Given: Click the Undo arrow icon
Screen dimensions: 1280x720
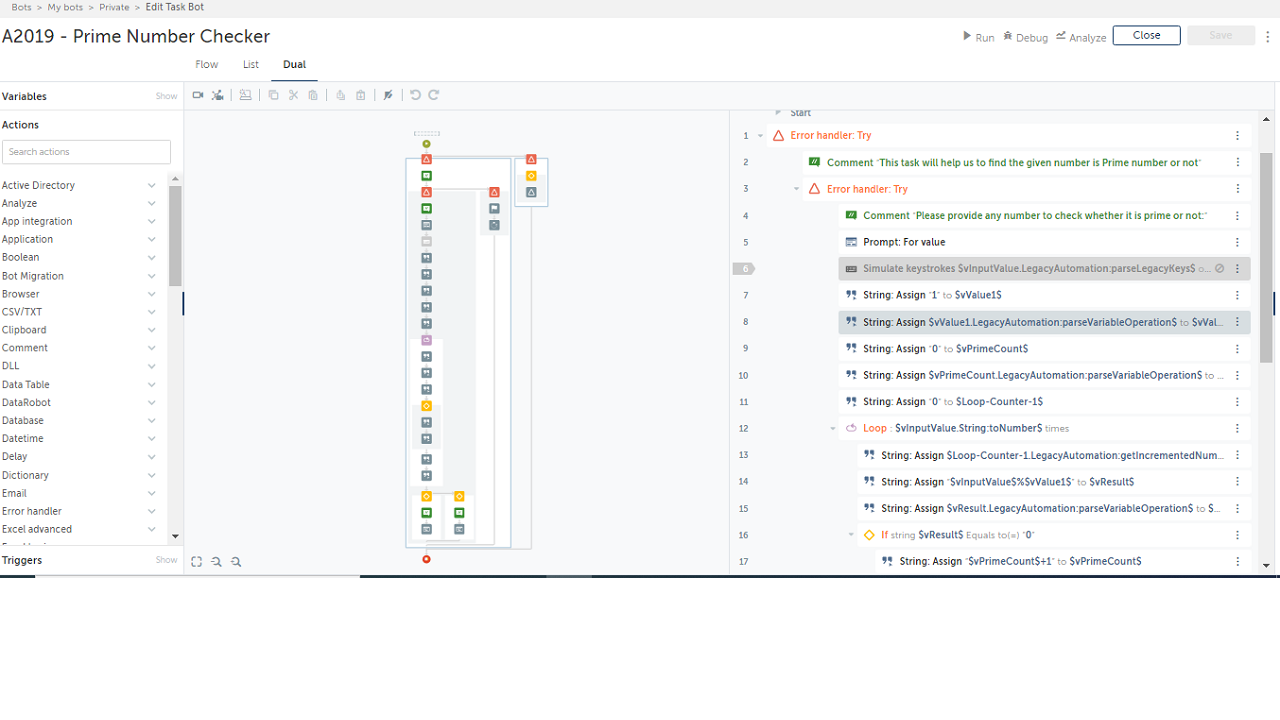Looking at the screenshot, I should (x=415, y=95).
